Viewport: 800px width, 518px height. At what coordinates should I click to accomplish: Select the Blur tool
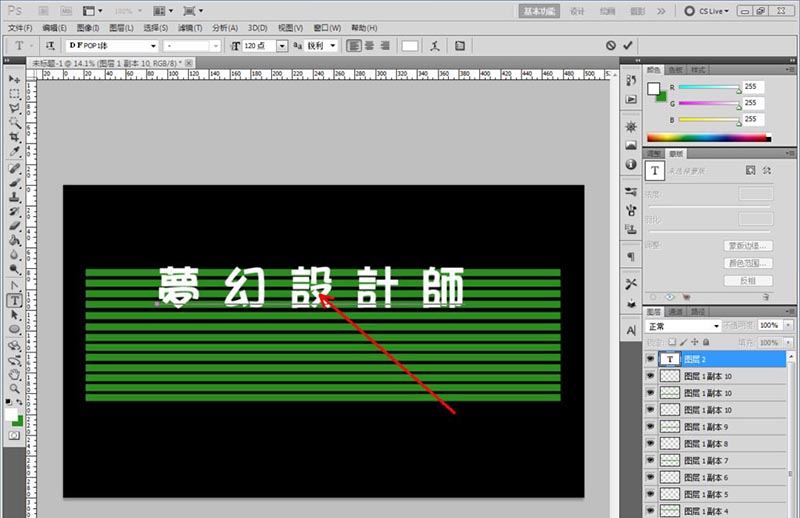(x=14, y=254)
